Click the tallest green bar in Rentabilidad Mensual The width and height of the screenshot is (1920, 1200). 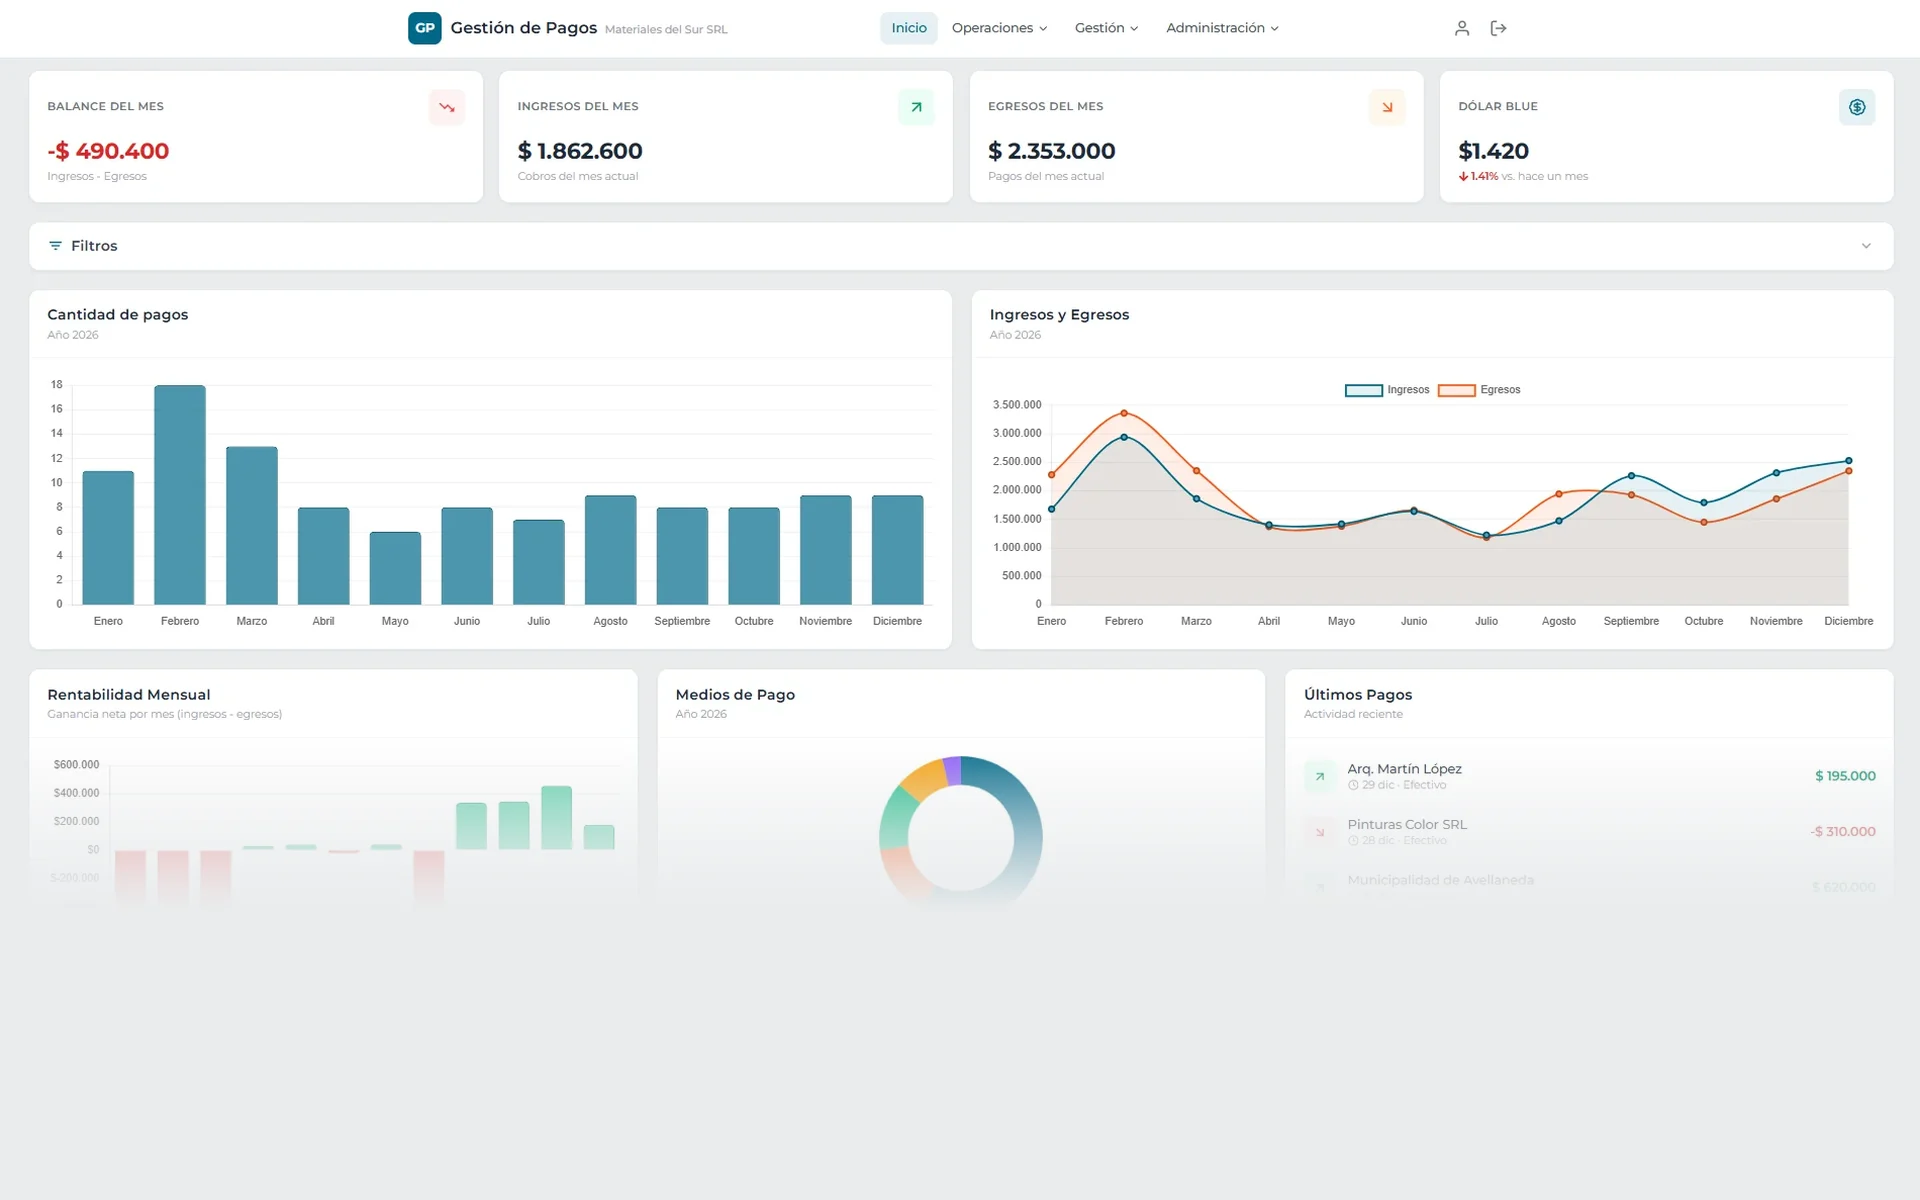[556, 818]
